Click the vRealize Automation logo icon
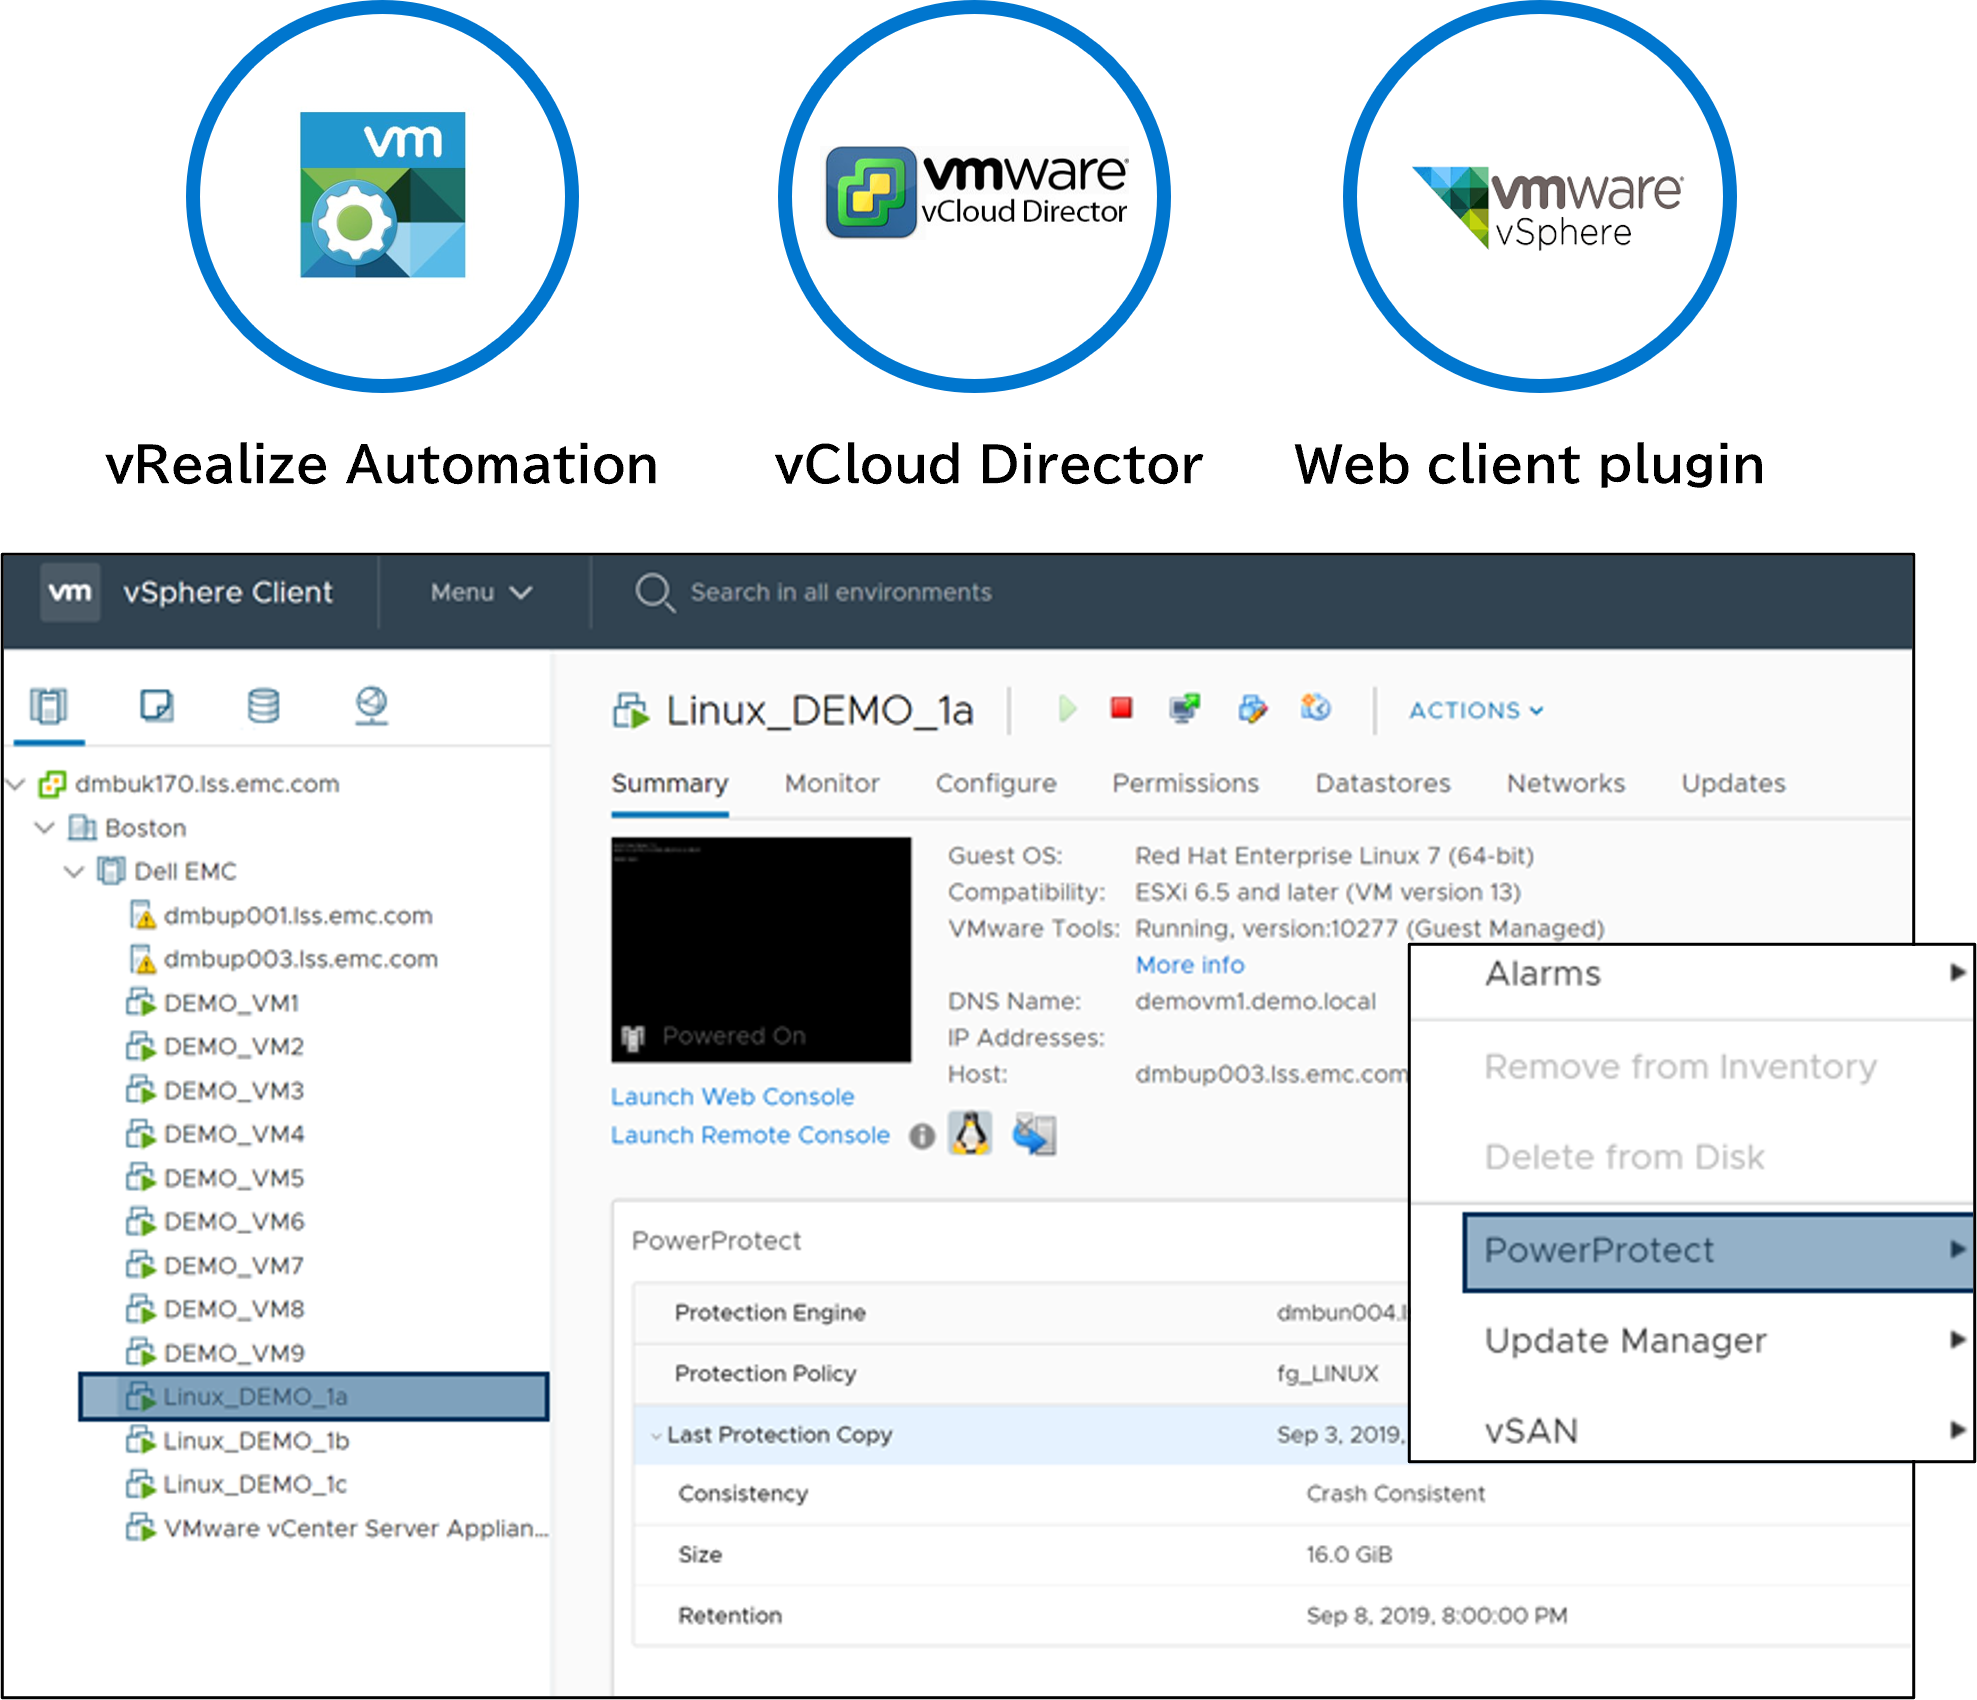 (x=382, y=195)
